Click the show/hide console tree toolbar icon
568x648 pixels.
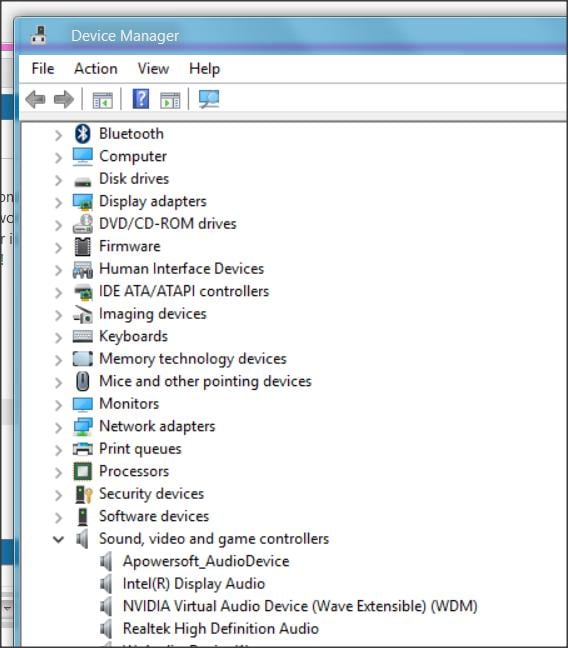(103, 100)
